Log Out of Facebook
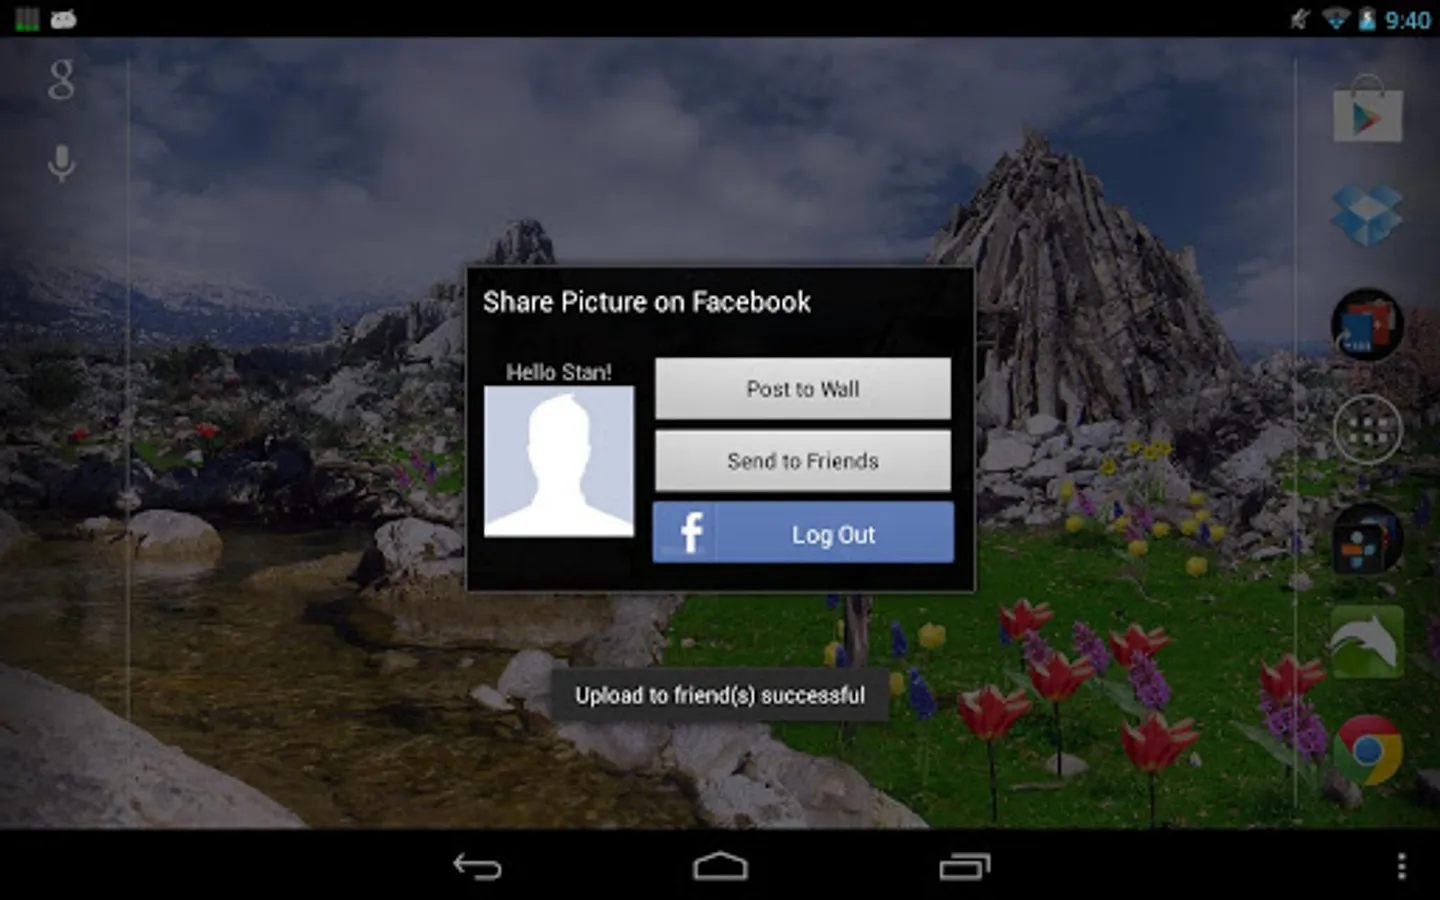The height and width of the screenshot is (900, 1440). [x=803, y=533]
